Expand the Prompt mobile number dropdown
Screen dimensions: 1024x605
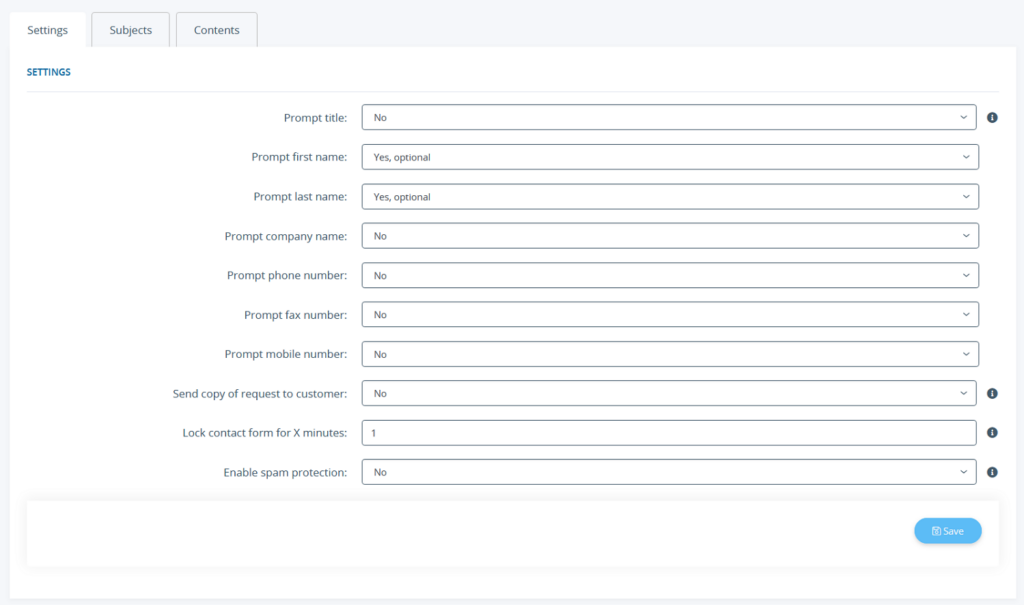click(669, 354)
